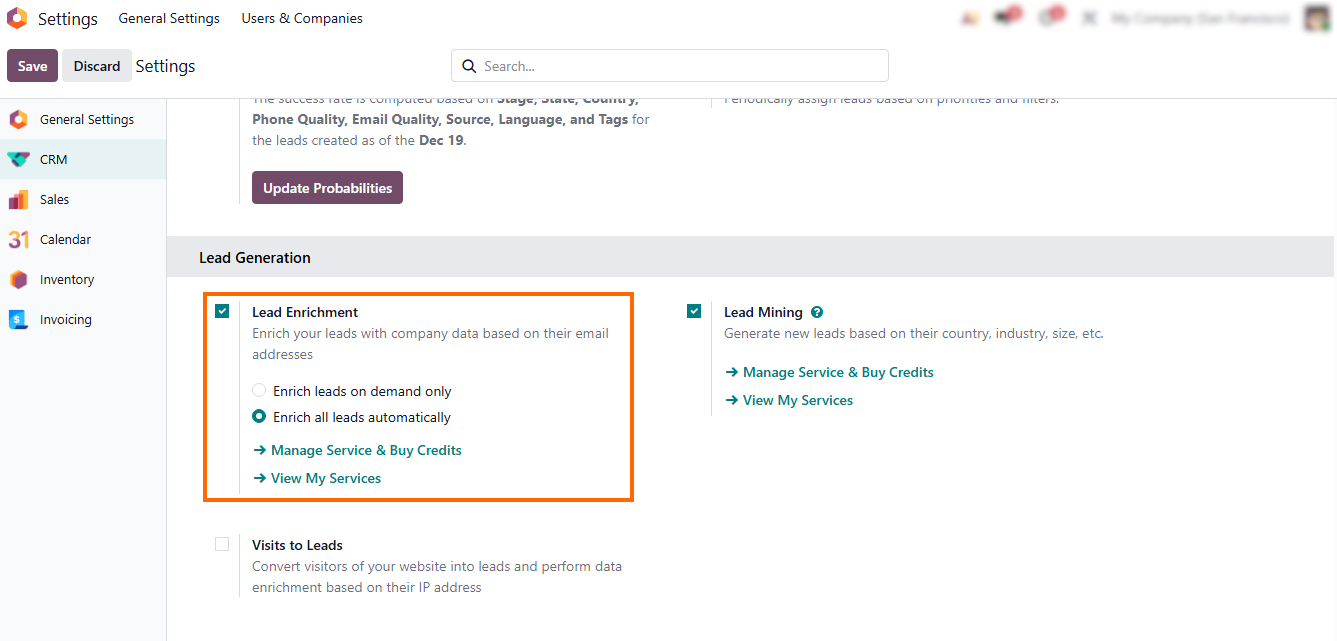Screen dimensions: 1337x641
Task: Open Lead Mining's Manage Service & Buy Credits link
Action: click(829, 372)
